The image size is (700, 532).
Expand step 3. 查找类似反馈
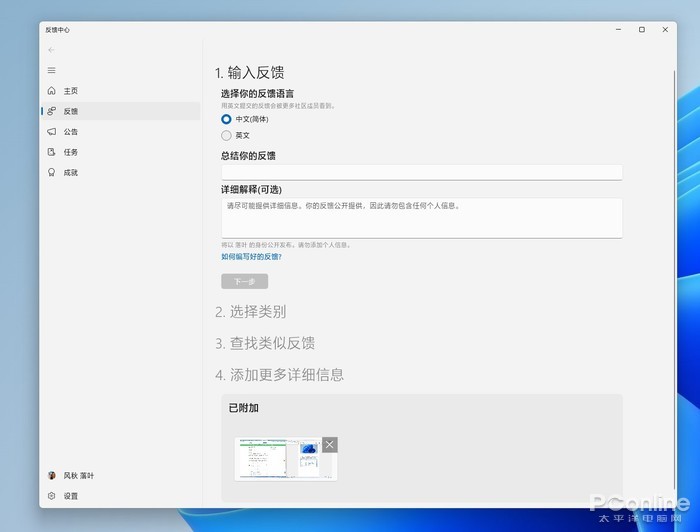265,343
